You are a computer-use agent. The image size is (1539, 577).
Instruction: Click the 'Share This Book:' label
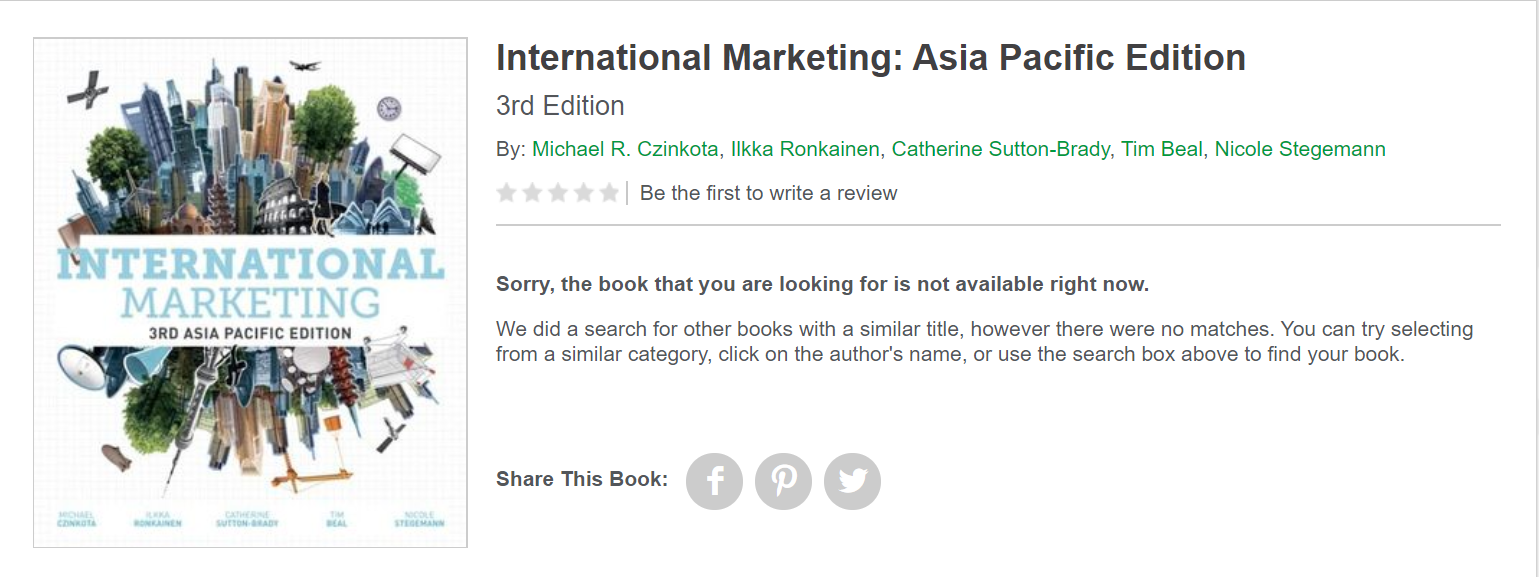click(582, 479)
